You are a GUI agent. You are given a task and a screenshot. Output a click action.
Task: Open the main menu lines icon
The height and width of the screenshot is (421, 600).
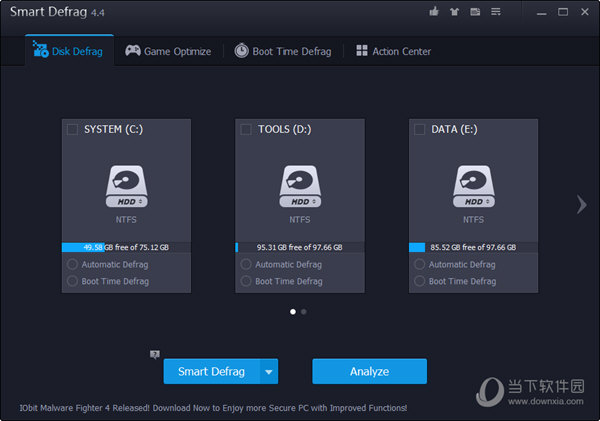tap(496, 12)
